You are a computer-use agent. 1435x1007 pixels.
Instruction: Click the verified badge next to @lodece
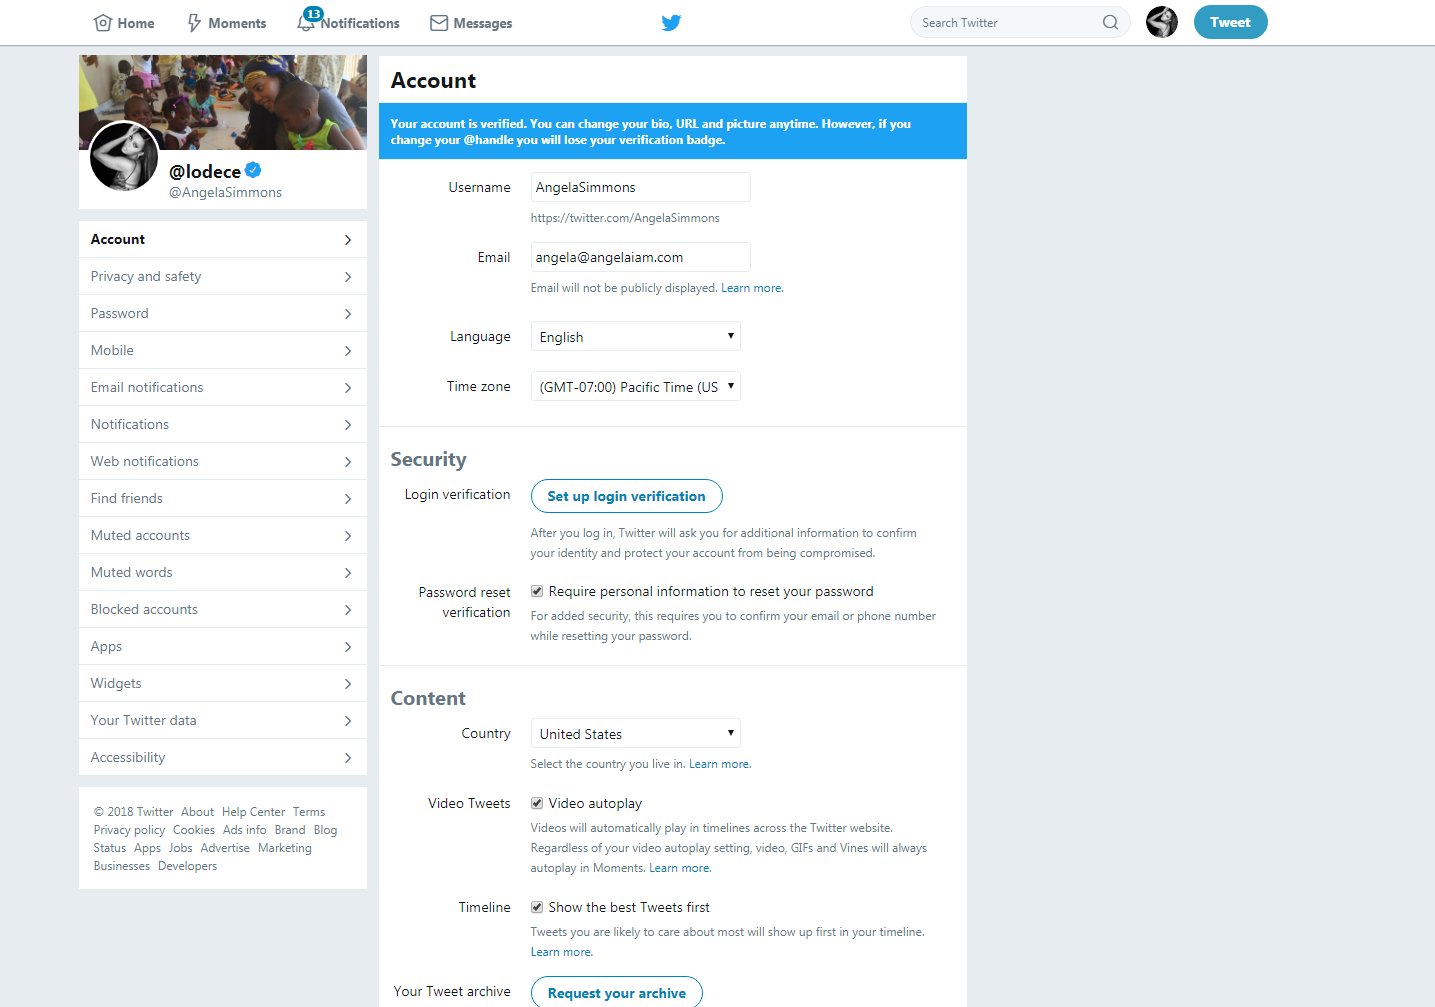(x=253, y=170)
